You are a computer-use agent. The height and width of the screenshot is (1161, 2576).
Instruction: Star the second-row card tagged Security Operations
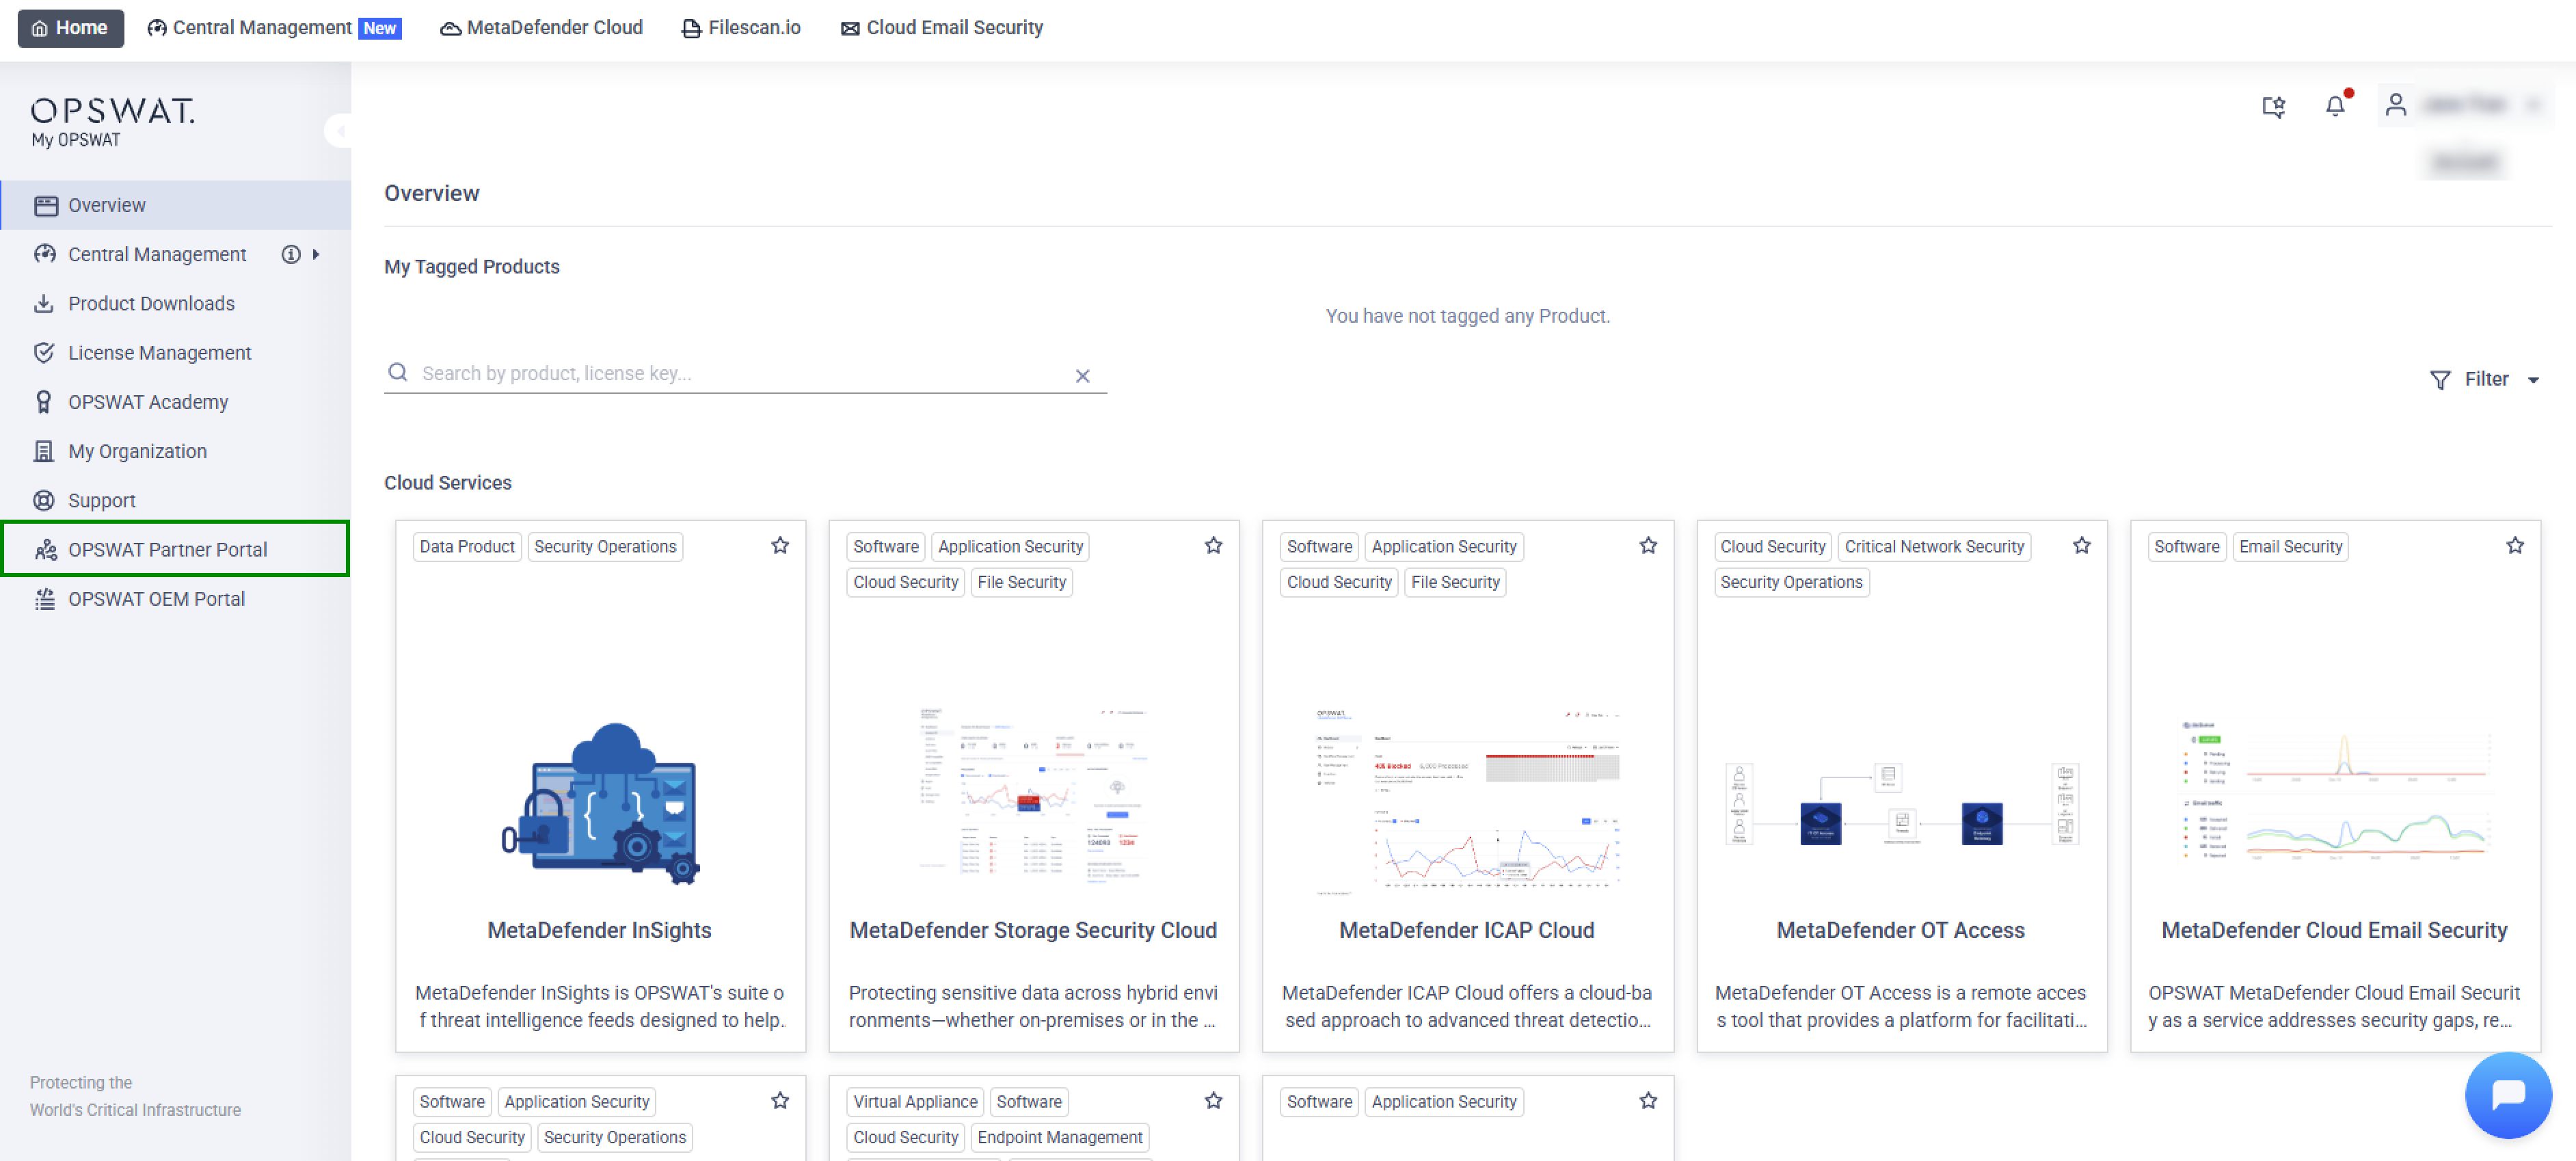point(780,1101)
